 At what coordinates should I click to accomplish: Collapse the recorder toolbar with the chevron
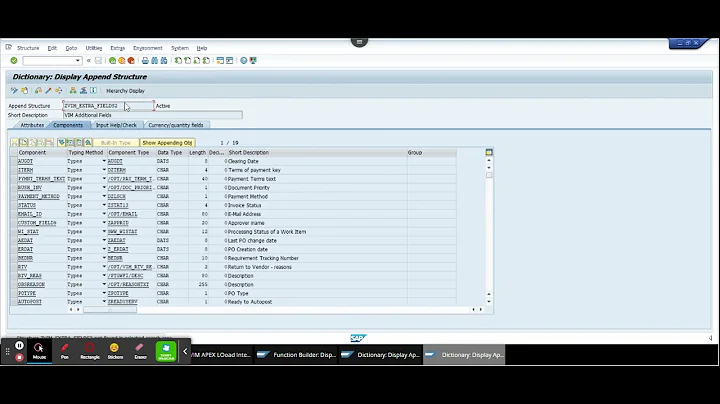coord(185,352)
